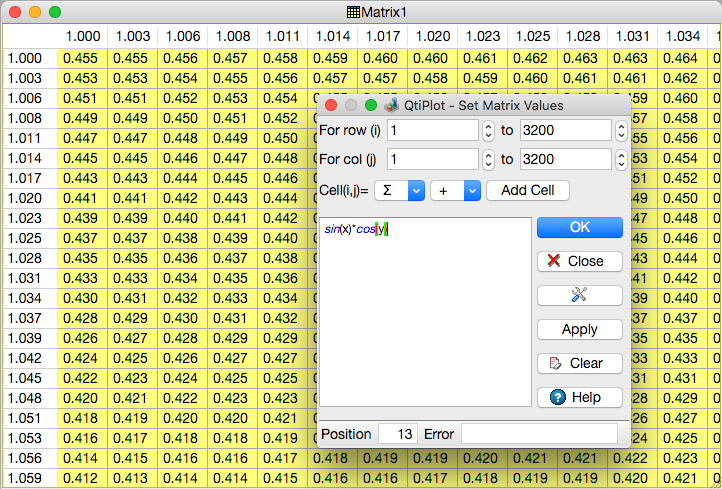Focus the For row (i) start field
722x489 pixels.
pos(432,130)
